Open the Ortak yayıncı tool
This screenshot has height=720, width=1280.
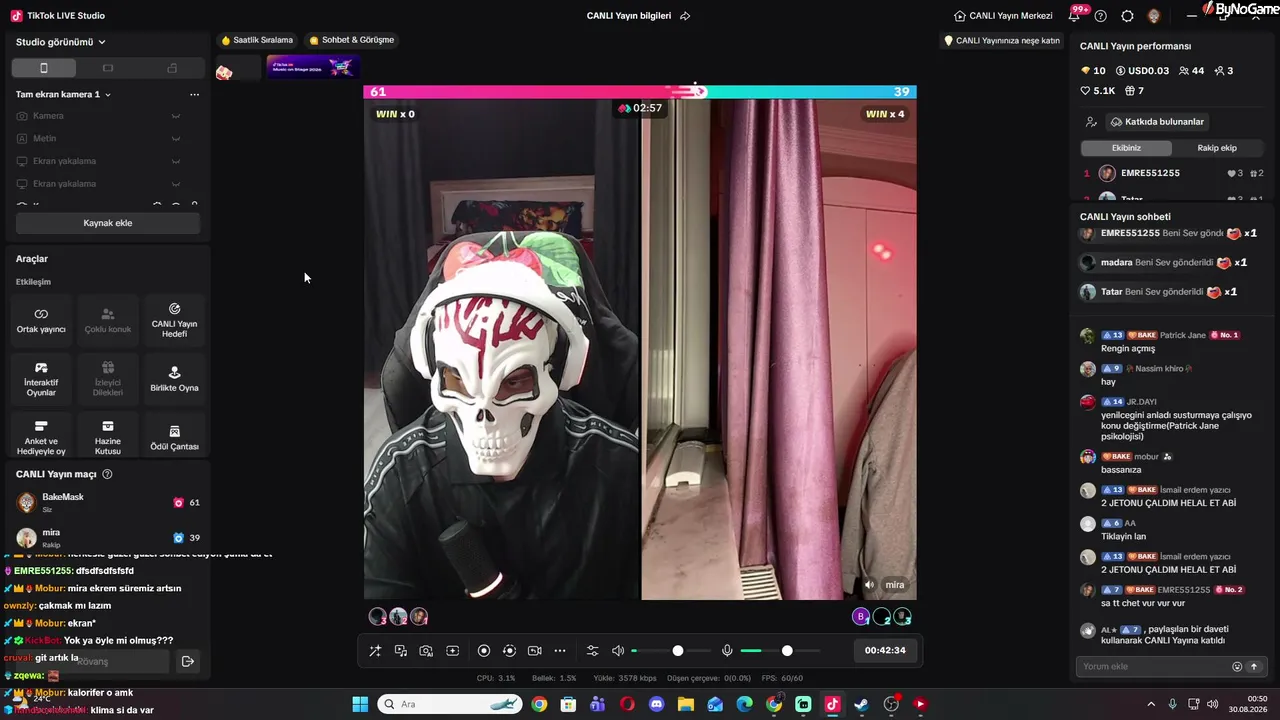[41, 320]
